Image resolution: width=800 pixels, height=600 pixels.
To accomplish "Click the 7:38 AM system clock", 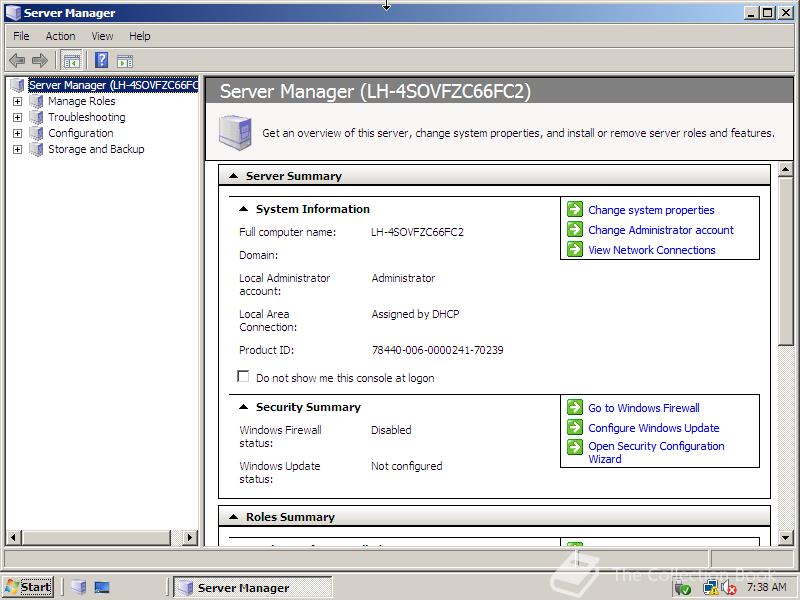I will 766,588.
